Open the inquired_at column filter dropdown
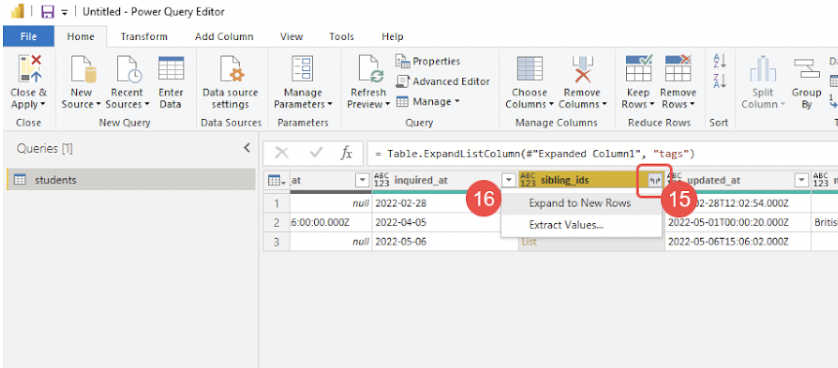The height and width of the screenshot is (368, 838). (x=508, y=181)
